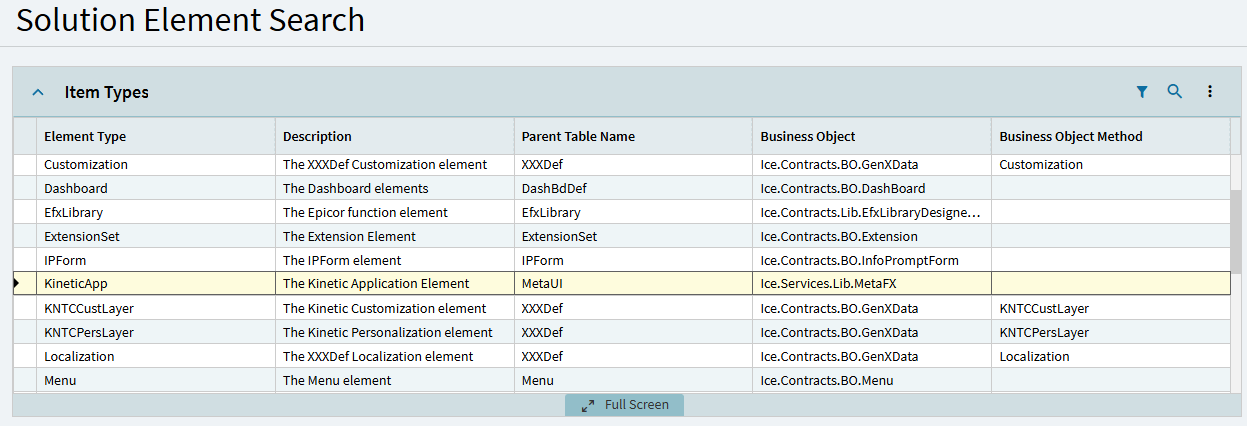Select the IPForm row selector box
The width and height of the screenshot is (1247, 426).
point(24,260)
